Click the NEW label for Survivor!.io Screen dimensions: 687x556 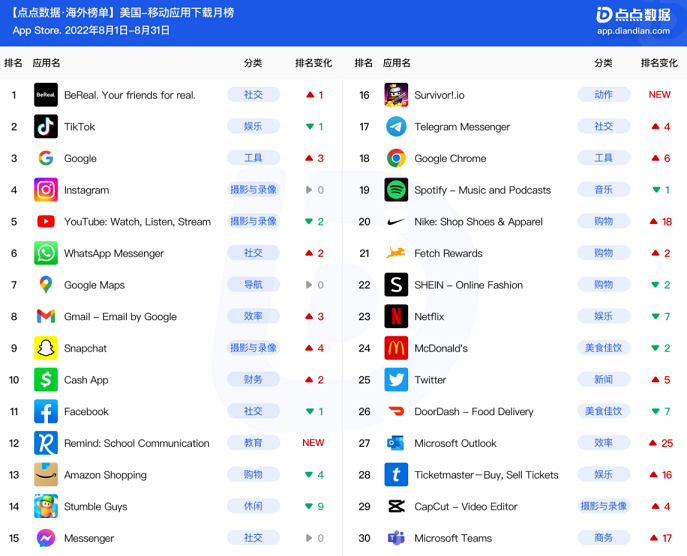659,95
